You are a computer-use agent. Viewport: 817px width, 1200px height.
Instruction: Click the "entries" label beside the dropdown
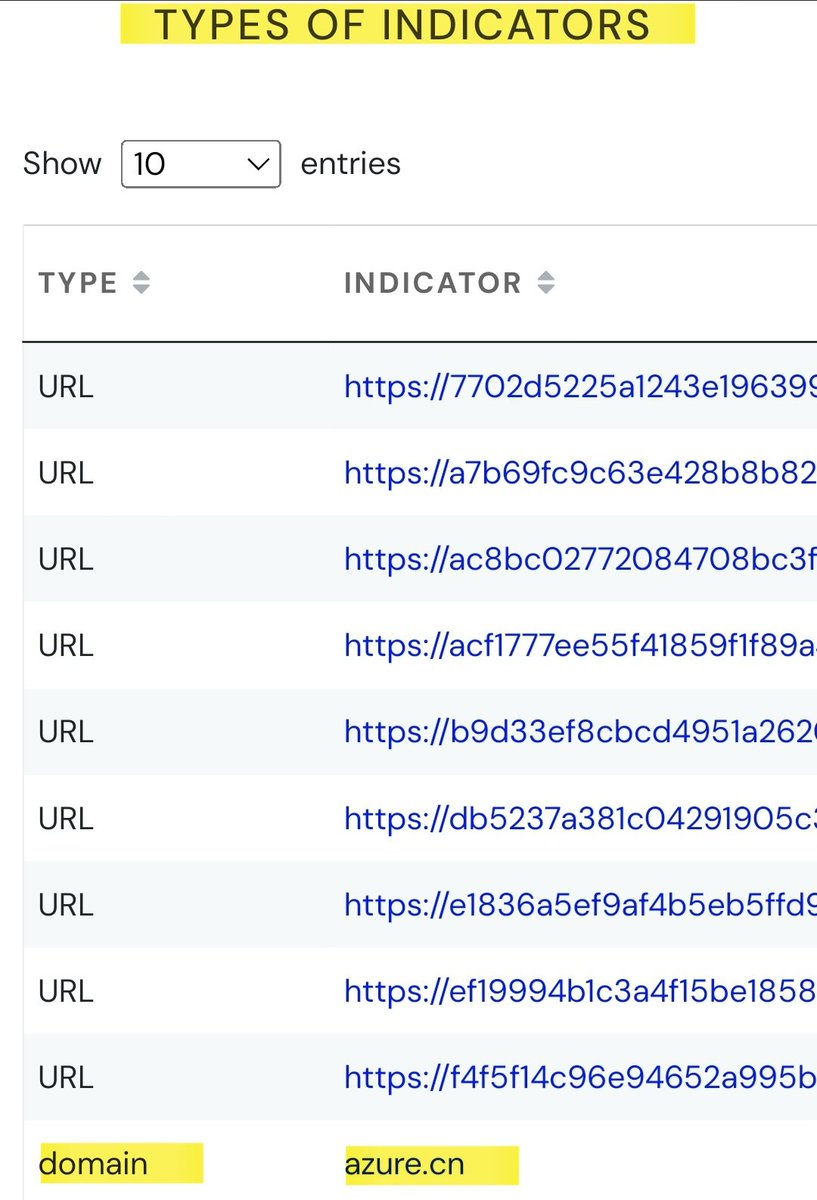coord(350,163)
